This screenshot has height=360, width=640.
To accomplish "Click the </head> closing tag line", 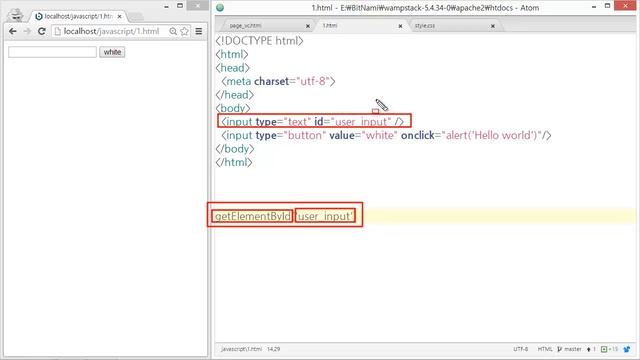I will pyautogui.click(x=235, y=95).
